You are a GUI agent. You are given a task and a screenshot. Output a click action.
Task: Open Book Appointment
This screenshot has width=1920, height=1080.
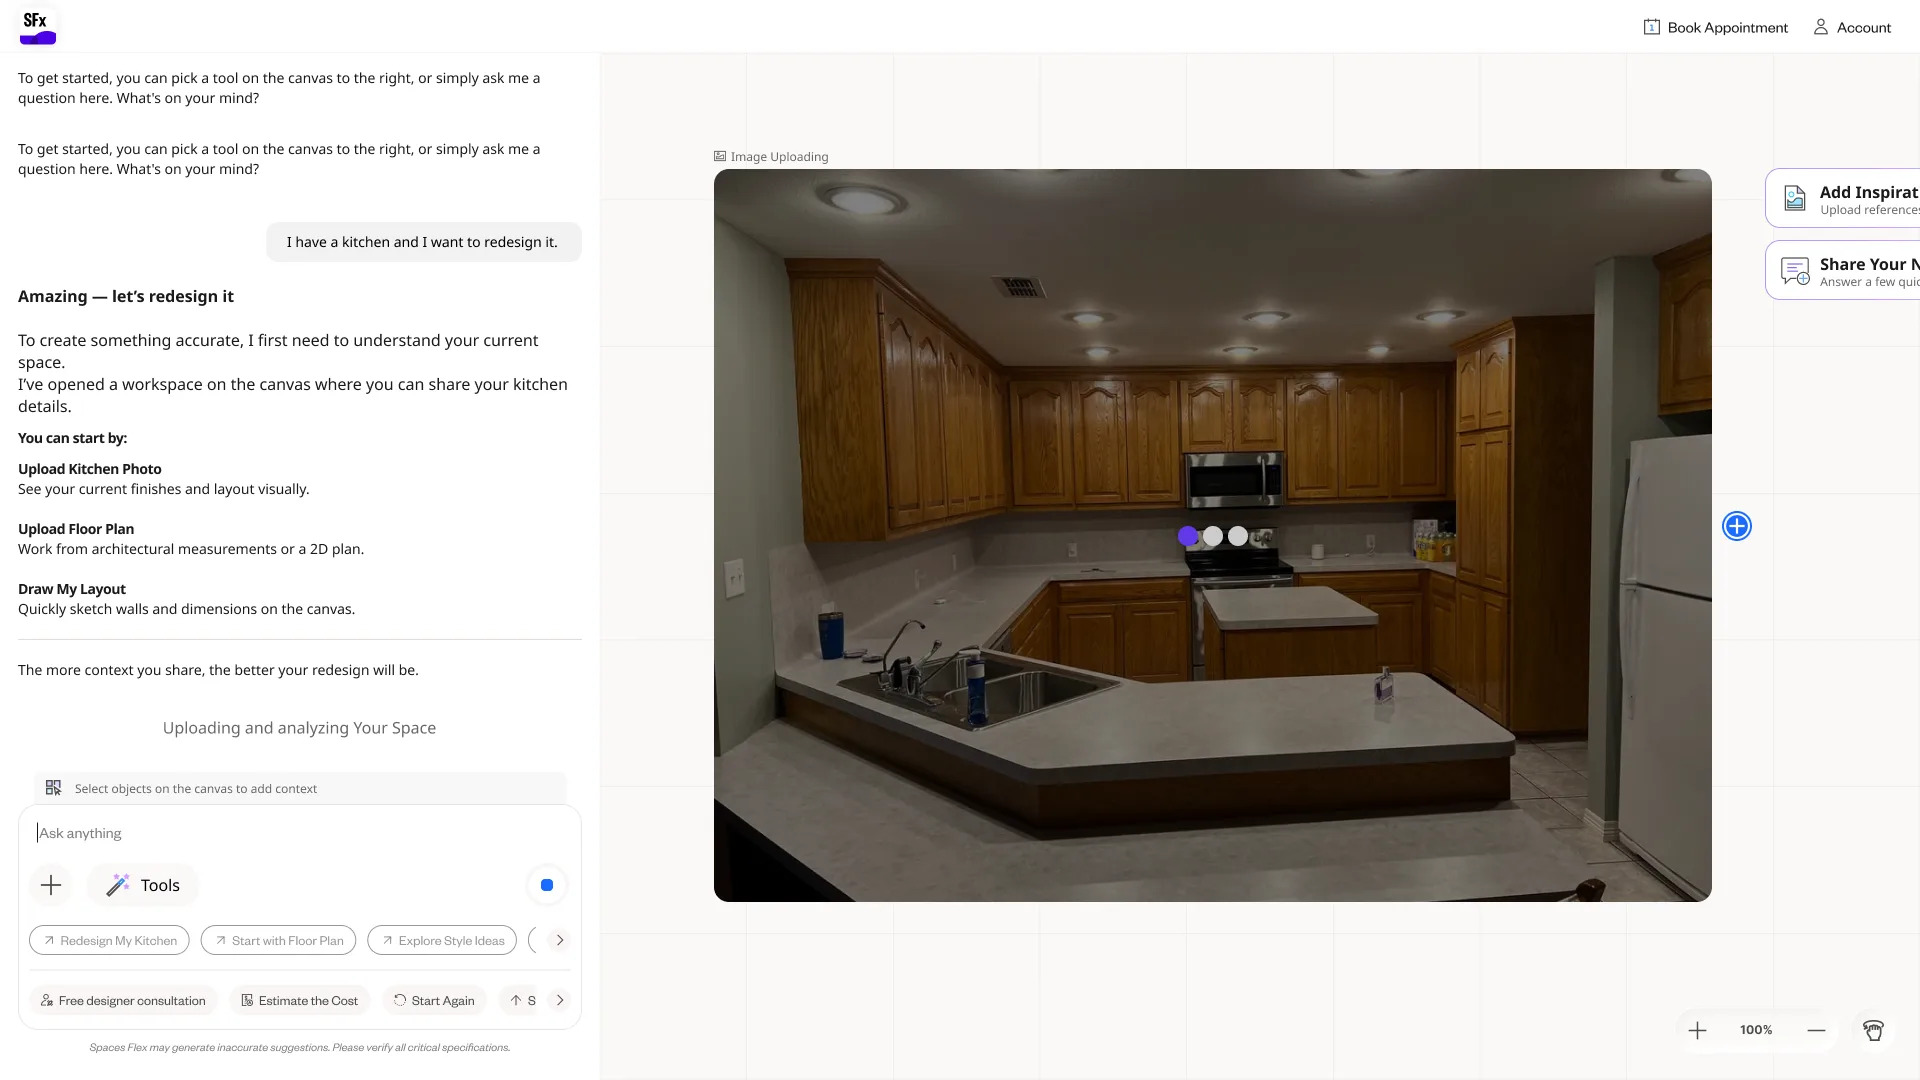(1716, 27)
